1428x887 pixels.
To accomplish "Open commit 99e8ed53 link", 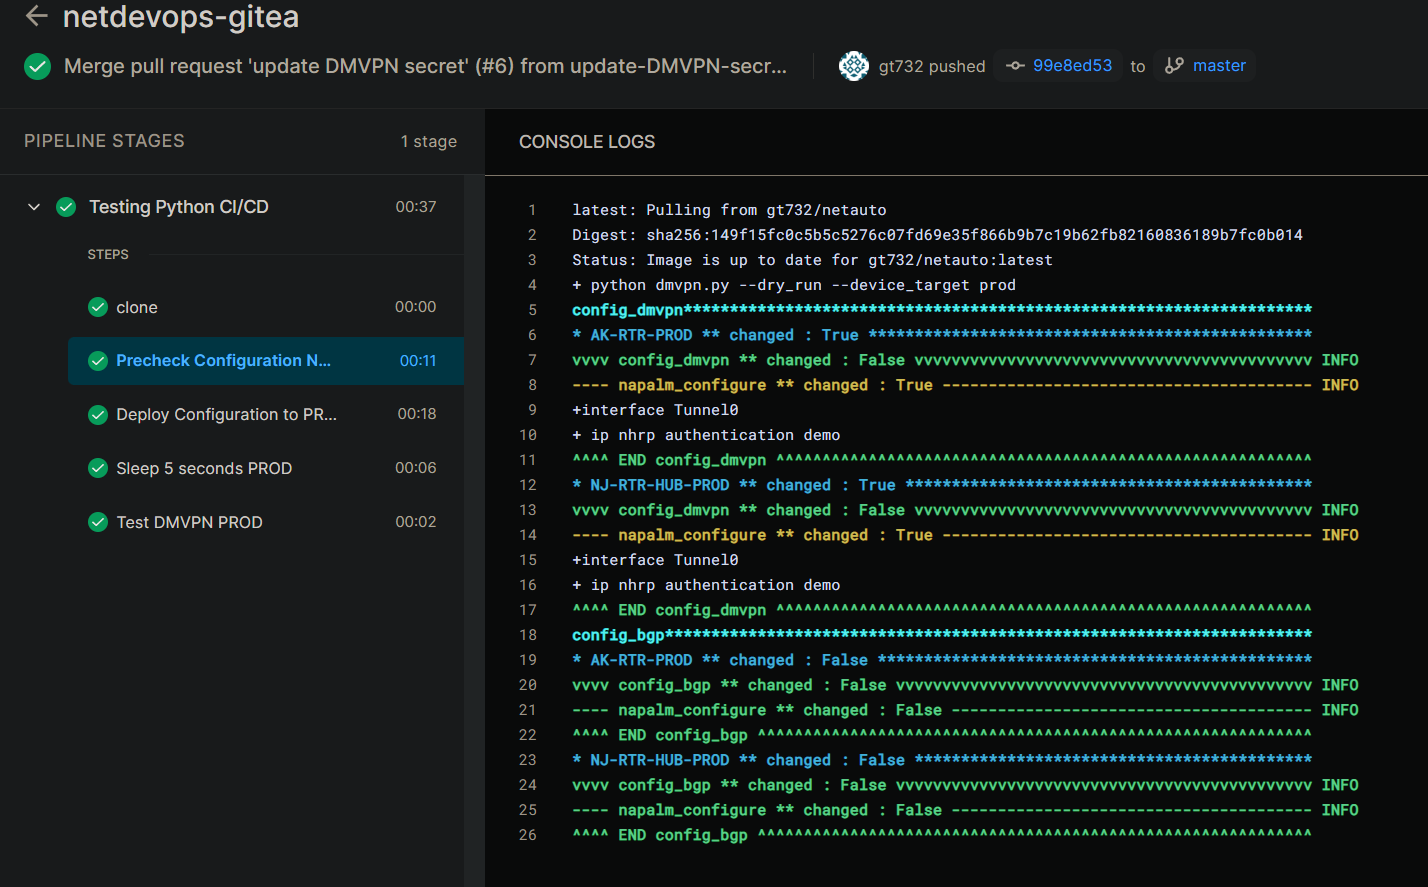I will pos(1072,66).
